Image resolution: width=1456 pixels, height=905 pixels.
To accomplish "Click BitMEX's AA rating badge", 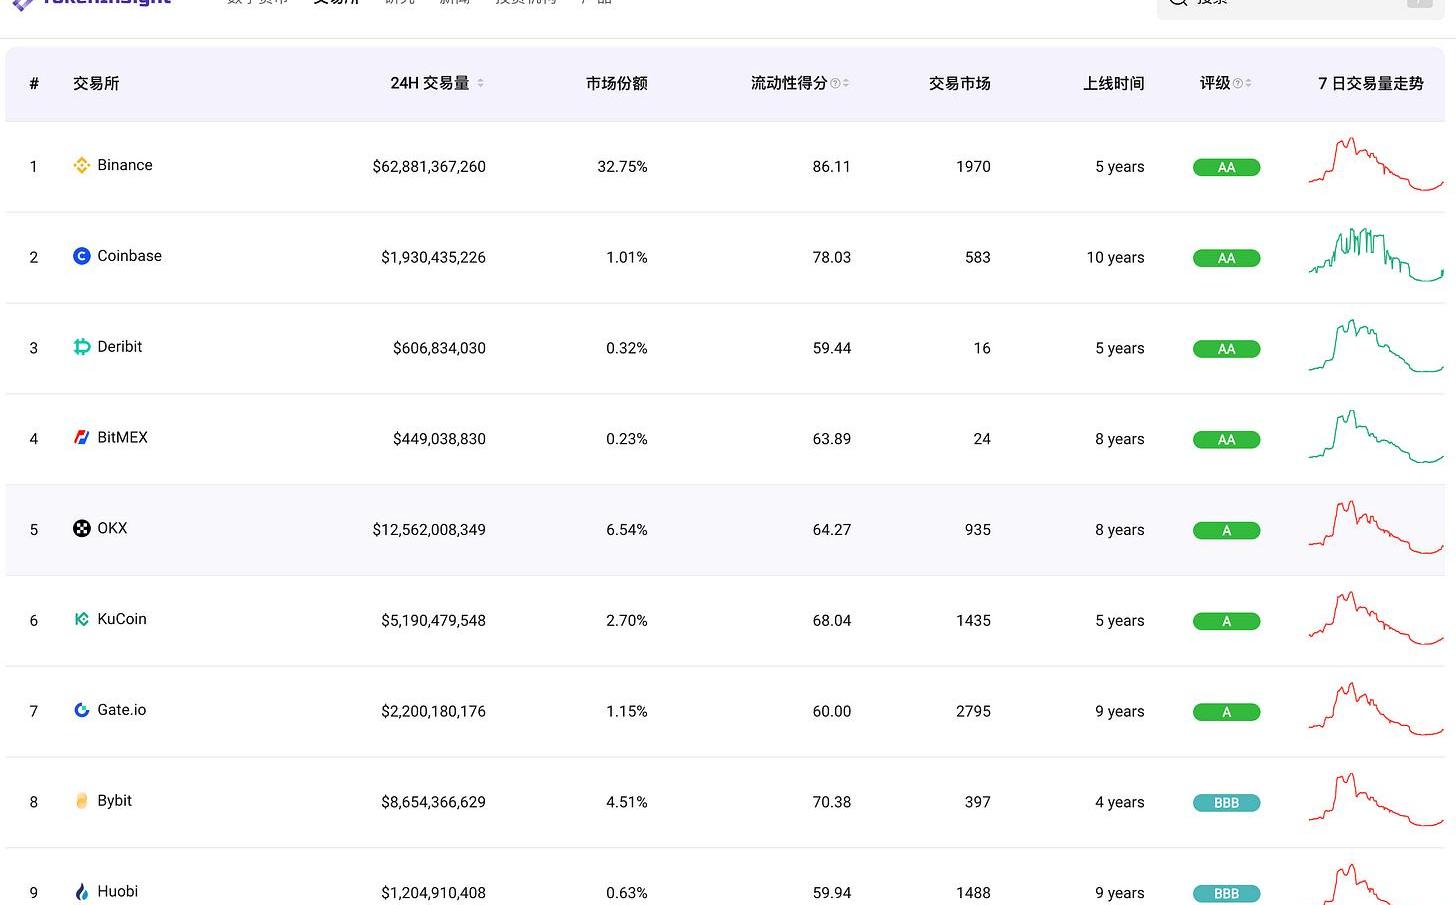I will [1226, 440].
